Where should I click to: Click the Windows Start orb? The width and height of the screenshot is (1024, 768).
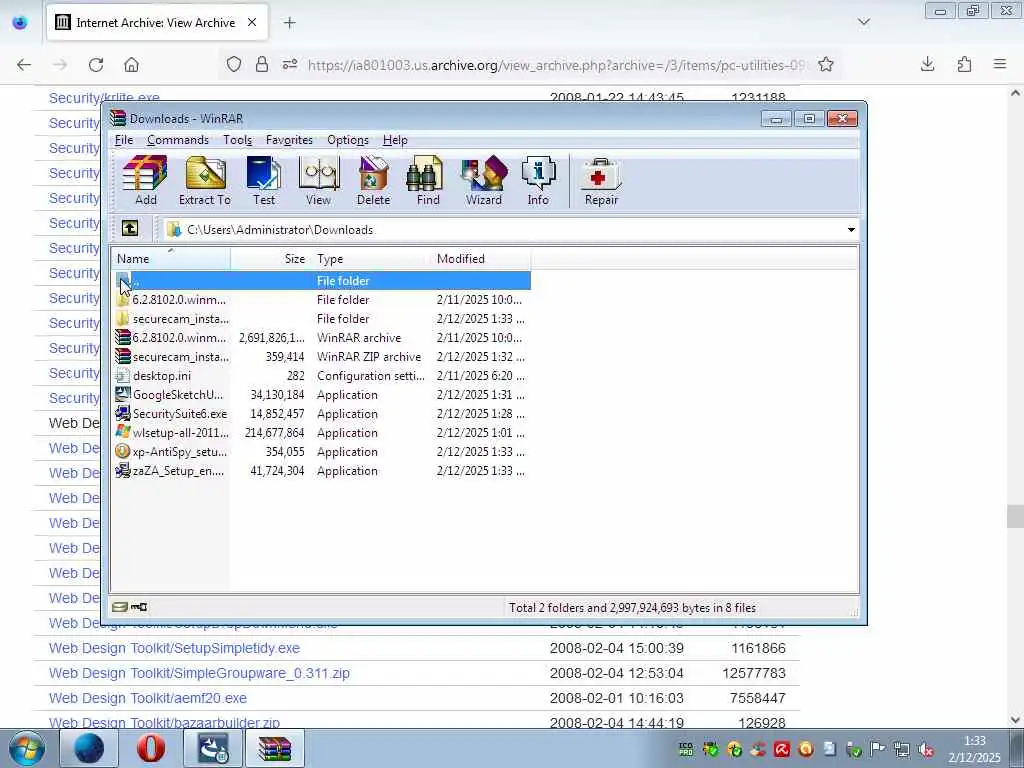[x=27, y=748]
